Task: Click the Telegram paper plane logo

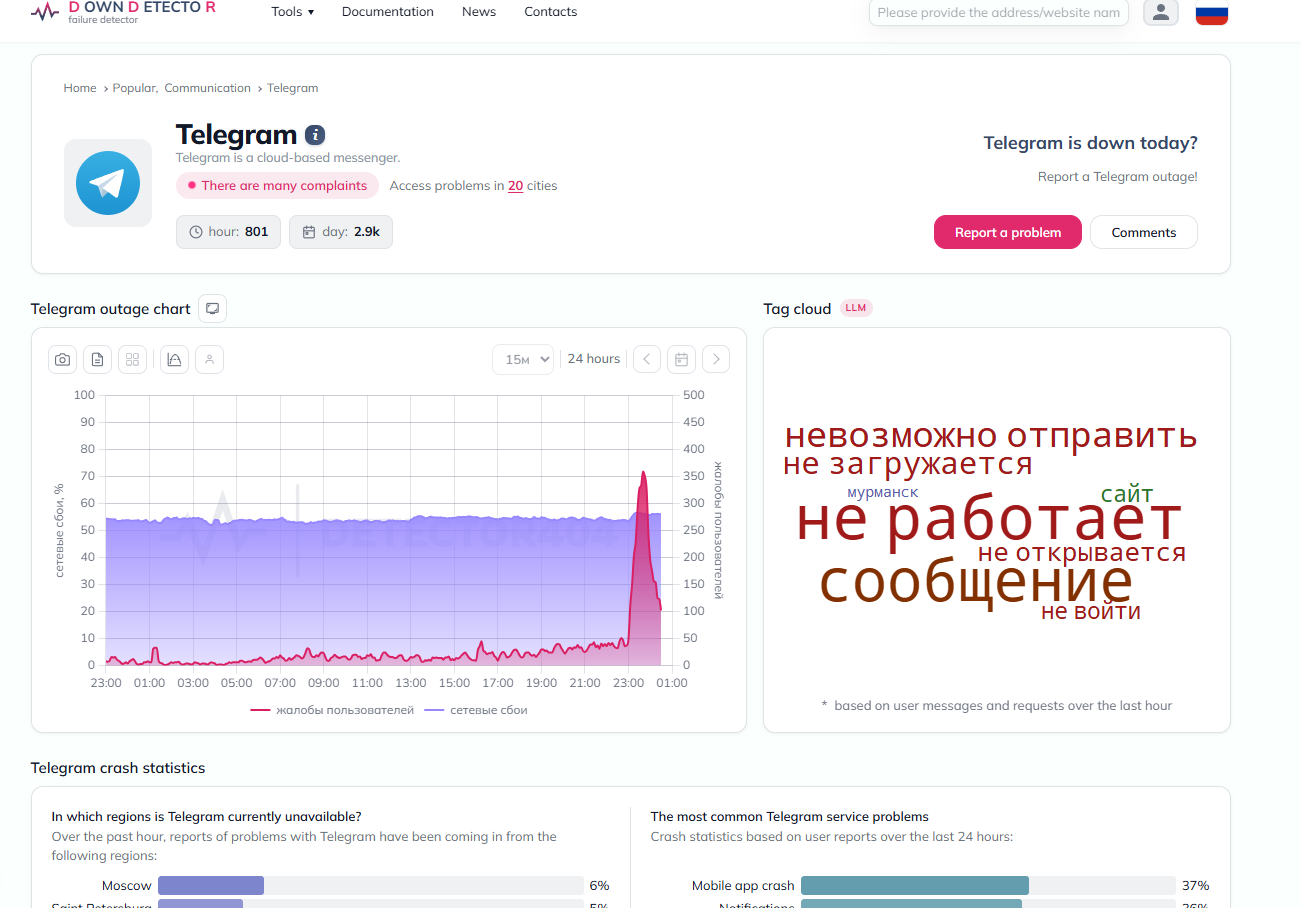Action: pos(108,183)
